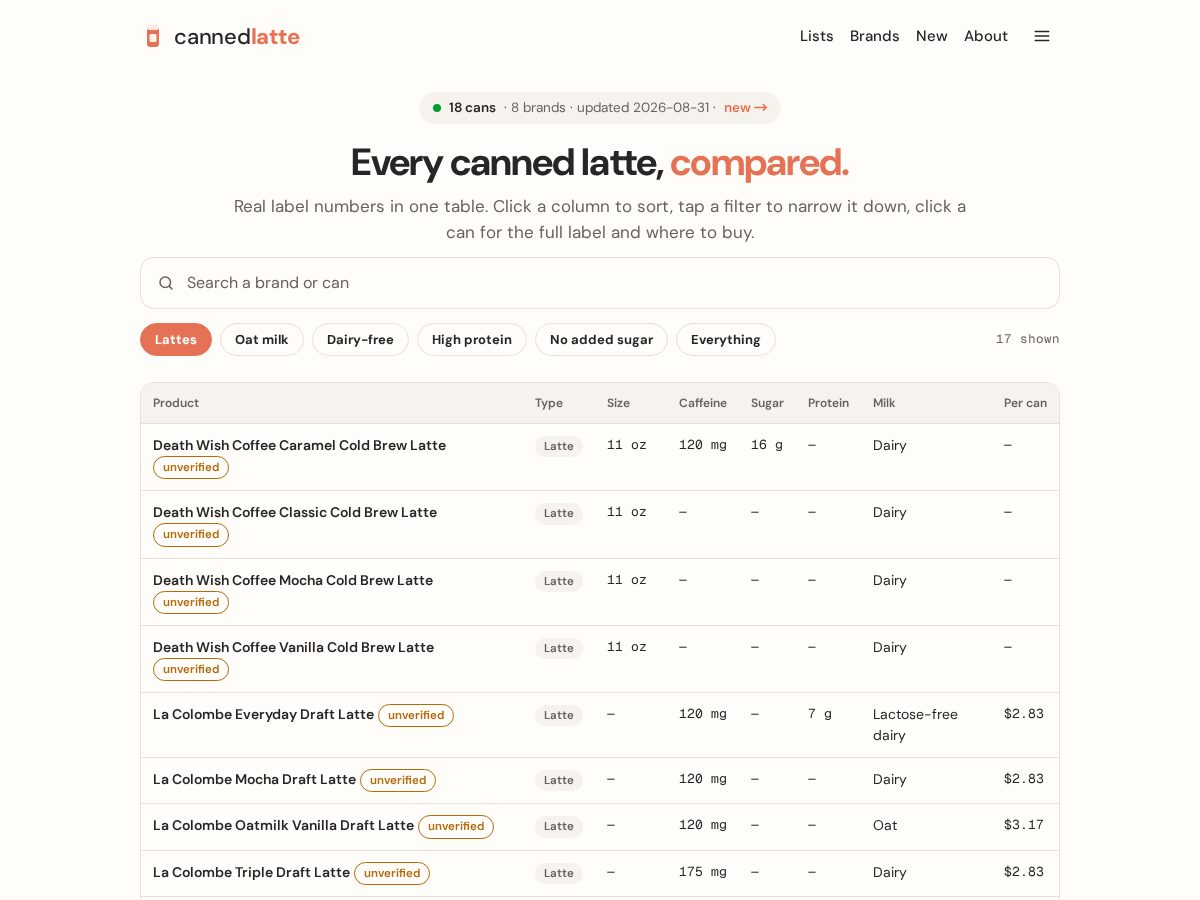Follow the 'new →' link in status pill

746,108
